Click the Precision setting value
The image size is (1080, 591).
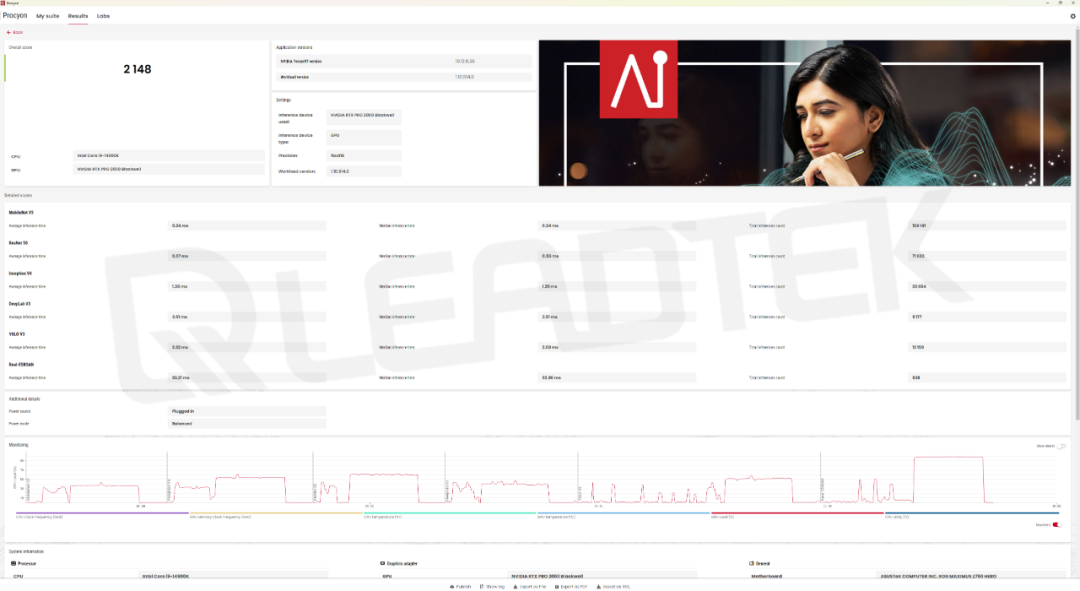coord(364,156)
